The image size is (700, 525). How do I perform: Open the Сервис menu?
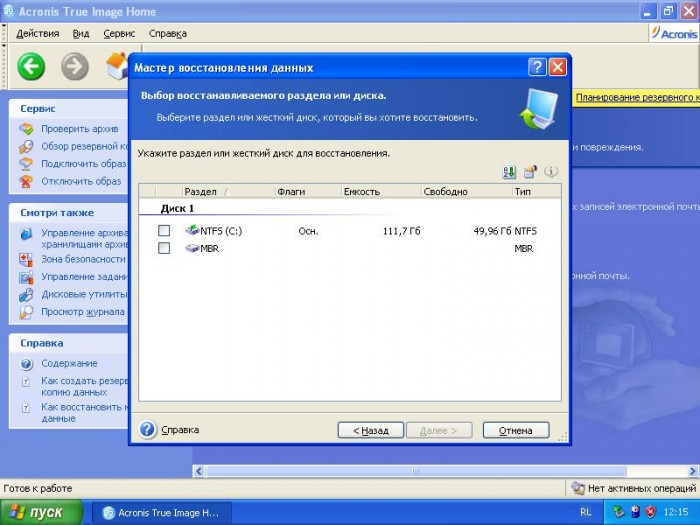click(119, 33)
